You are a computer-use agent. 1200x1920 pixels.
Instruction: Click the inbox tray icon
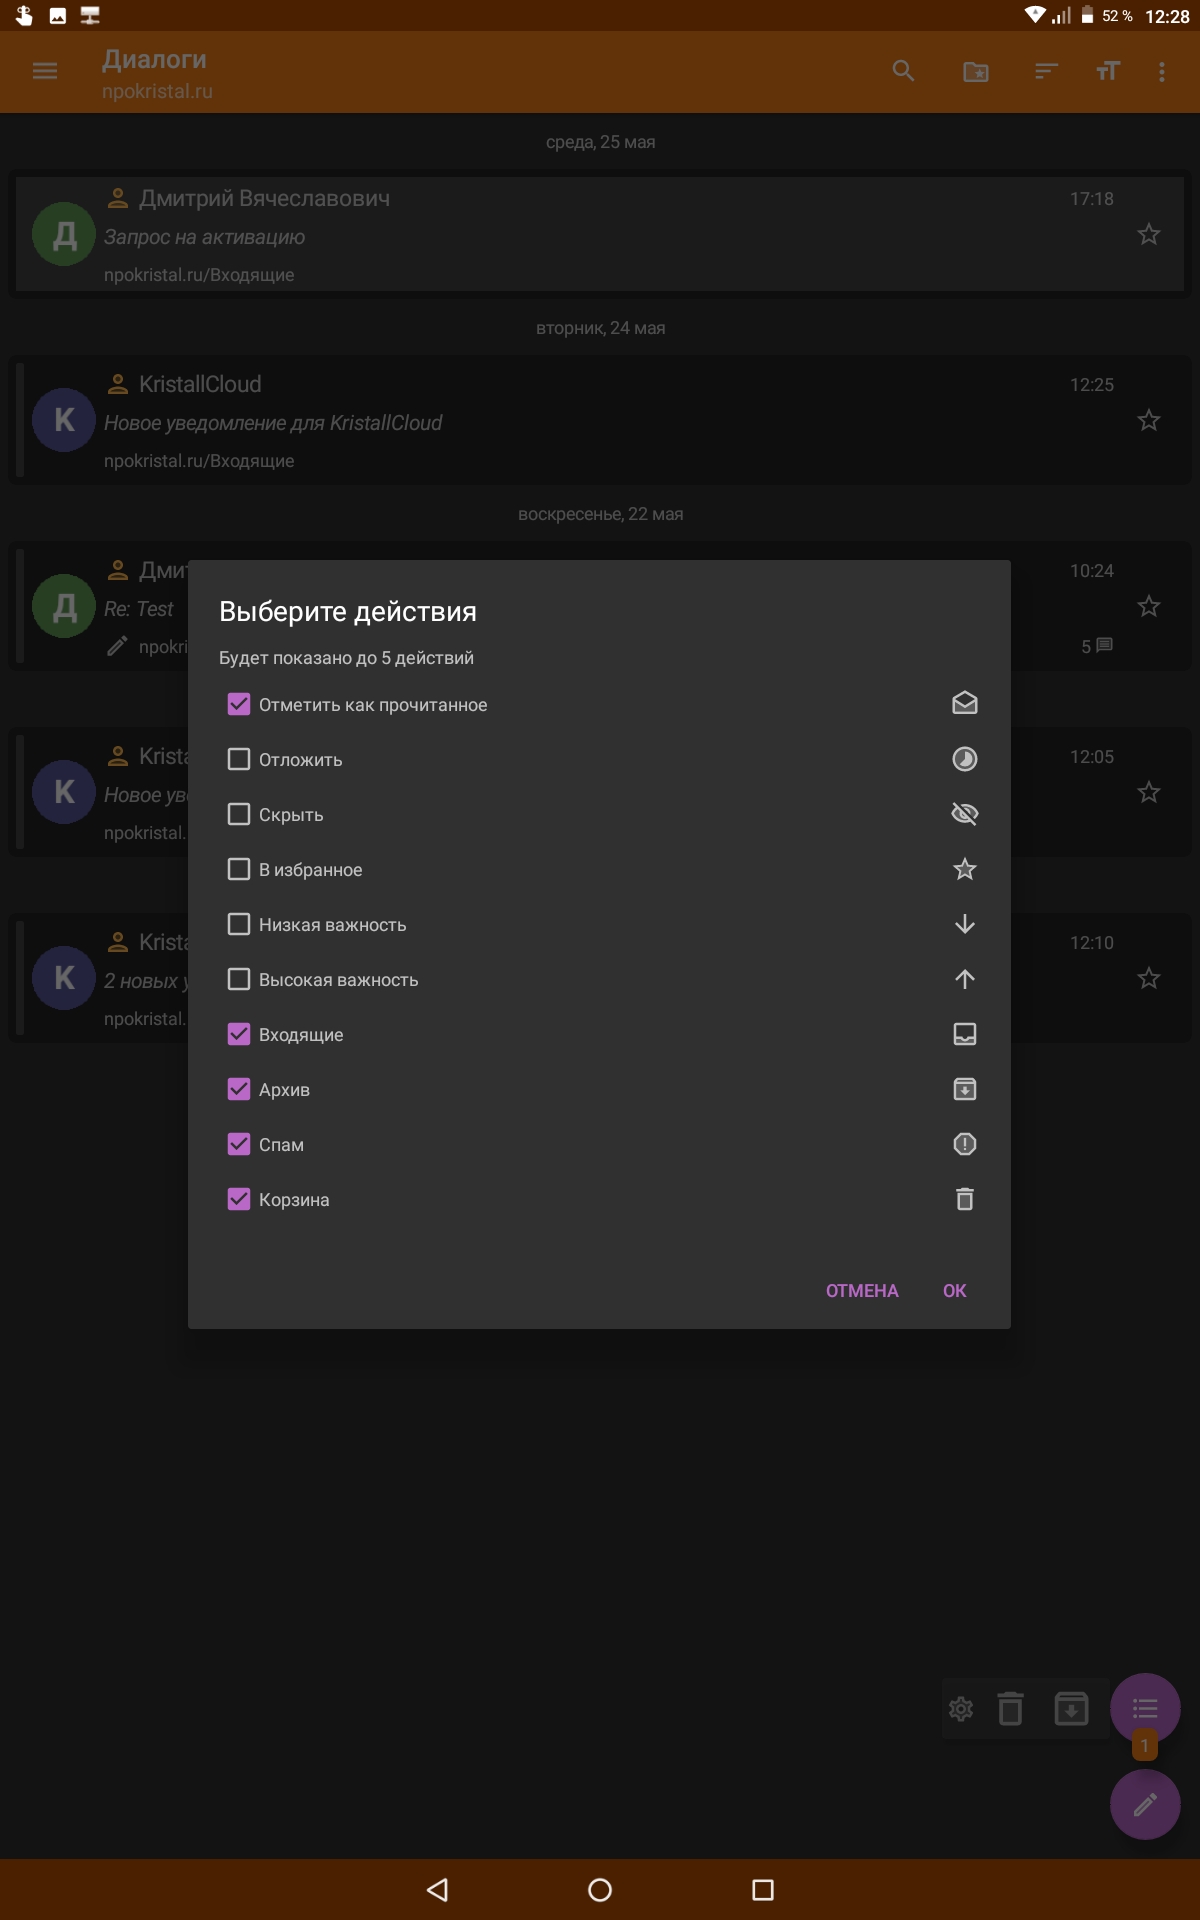(x=964, y=1034)
